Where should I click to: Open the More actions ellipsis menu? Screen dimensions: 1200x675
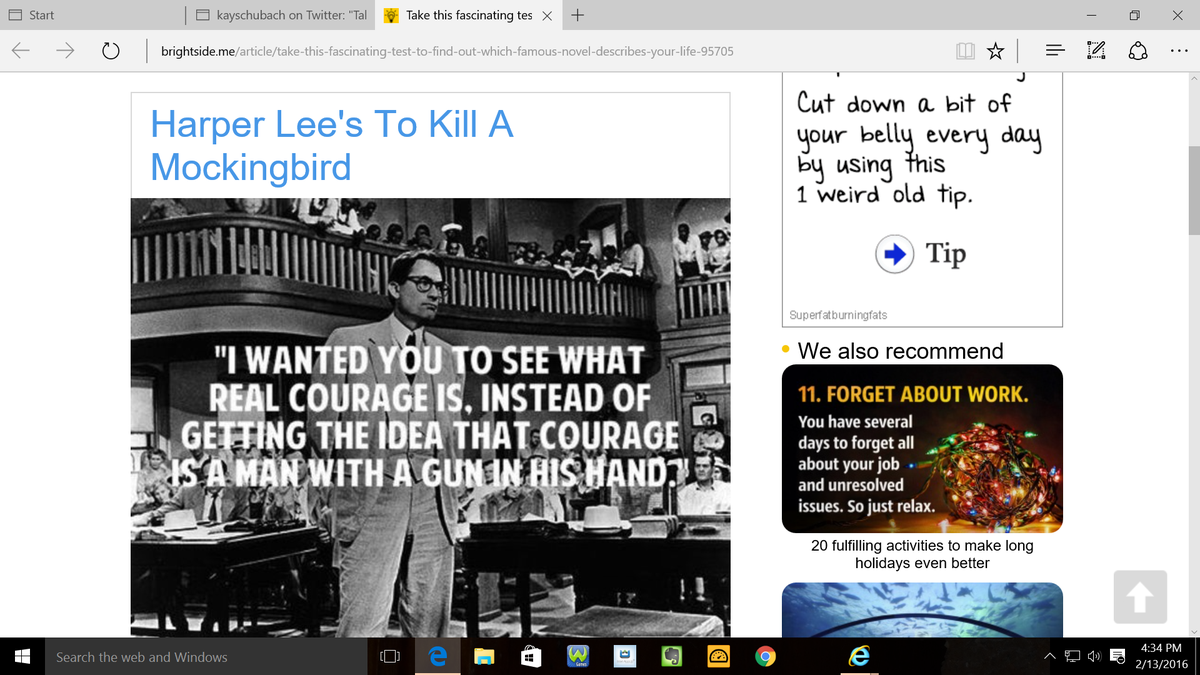click(1181, 50)
